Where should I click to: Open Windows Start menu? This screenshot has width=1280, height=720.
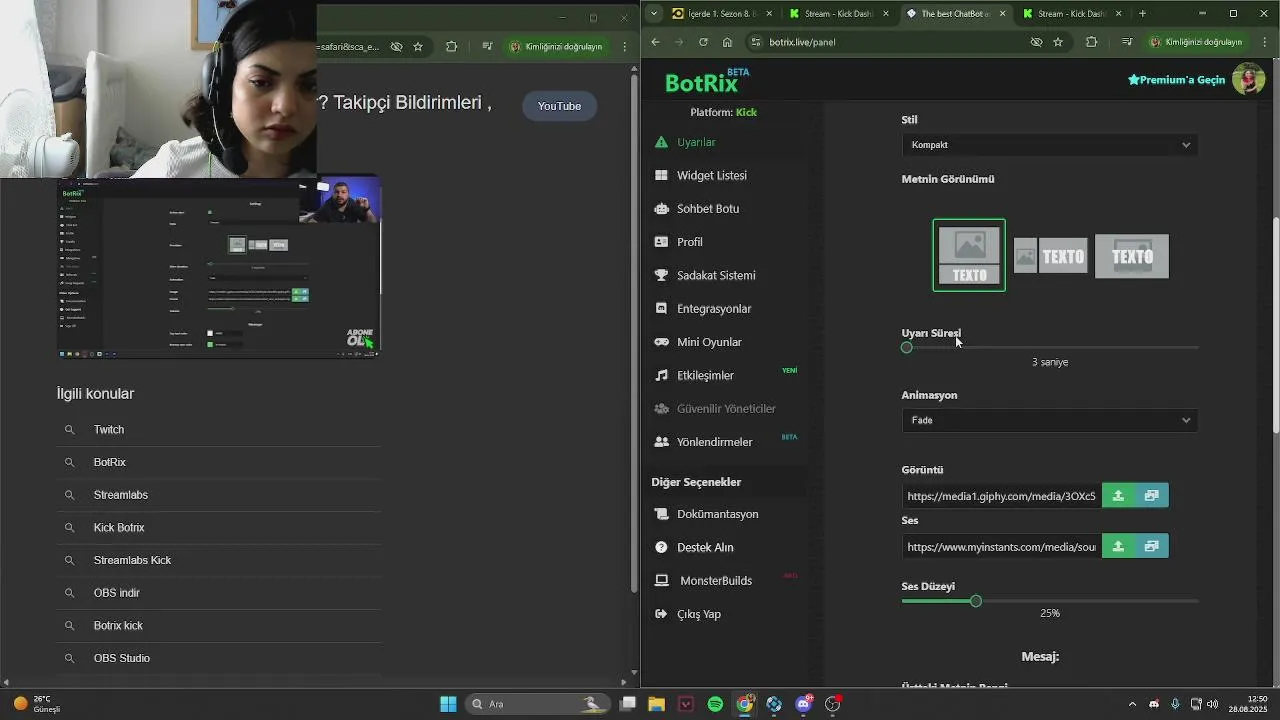(x=448, y=704)
